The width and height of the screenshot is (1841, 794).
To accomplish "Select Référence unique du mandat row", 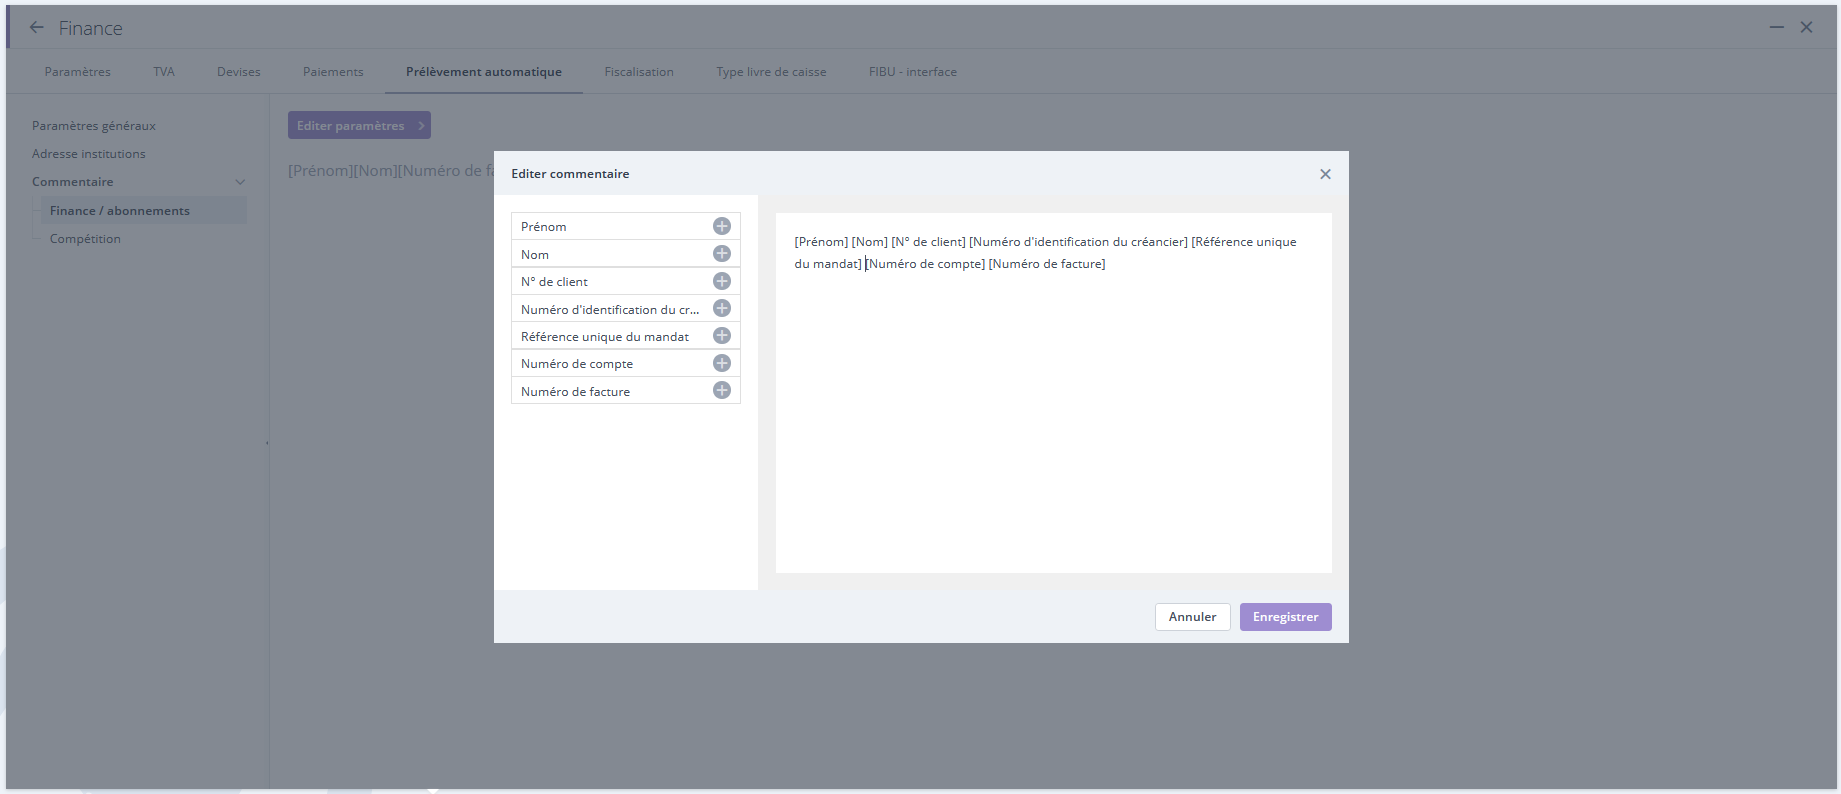I will pos(625,336).
